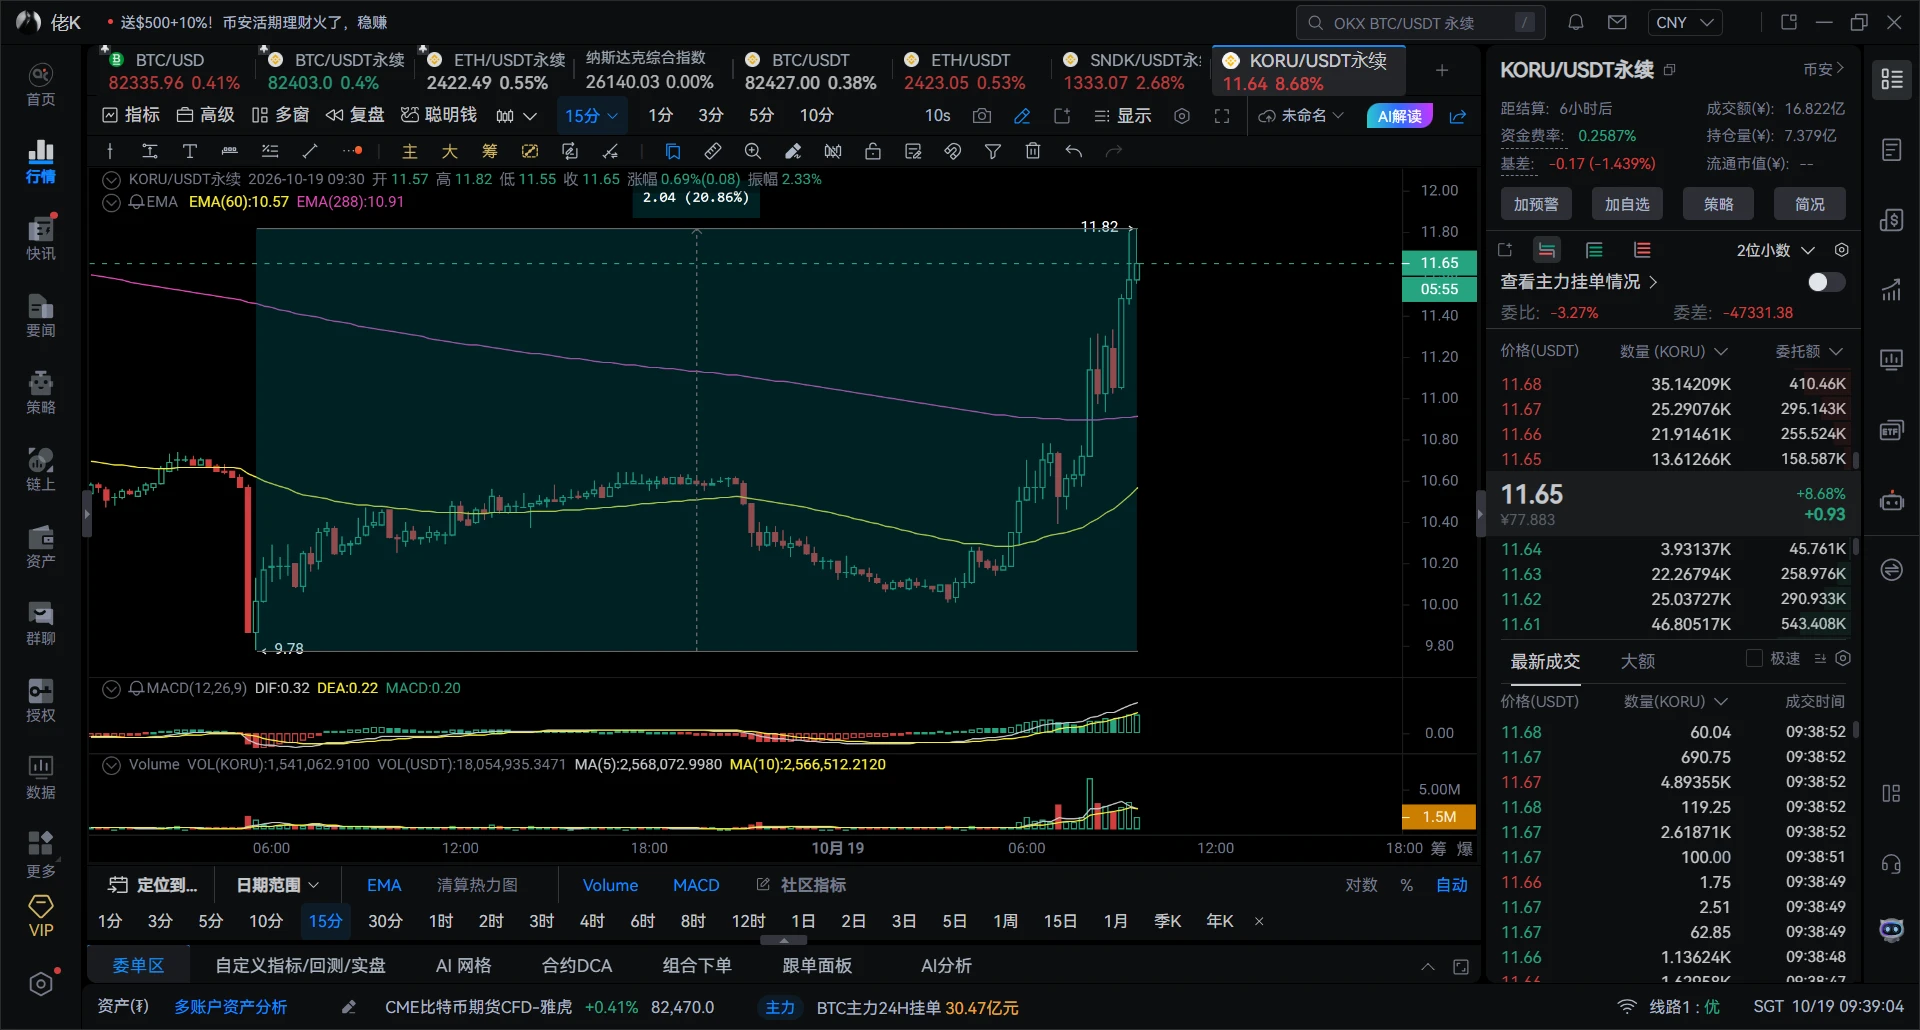Viewport: 1920px width, 1030px height.
Task: Click the zoom-in magnifier tool
Action: pyautogui.click(x=753, y=151)
